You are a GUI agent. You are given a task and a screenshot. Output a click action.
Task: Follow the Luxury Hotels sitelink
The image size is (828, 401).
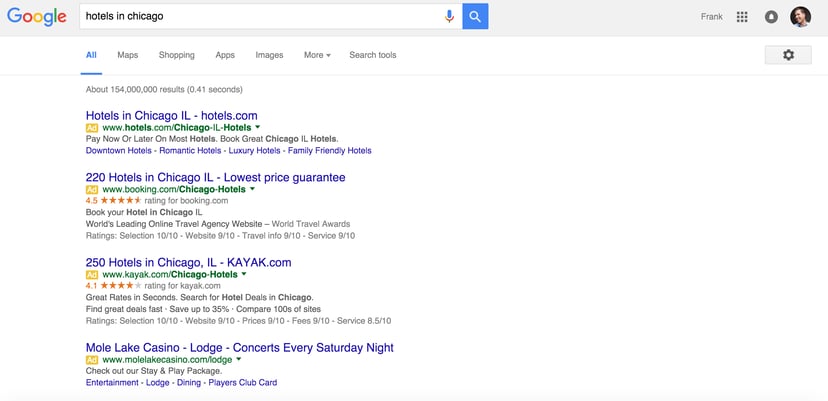[x=255, y=151]
